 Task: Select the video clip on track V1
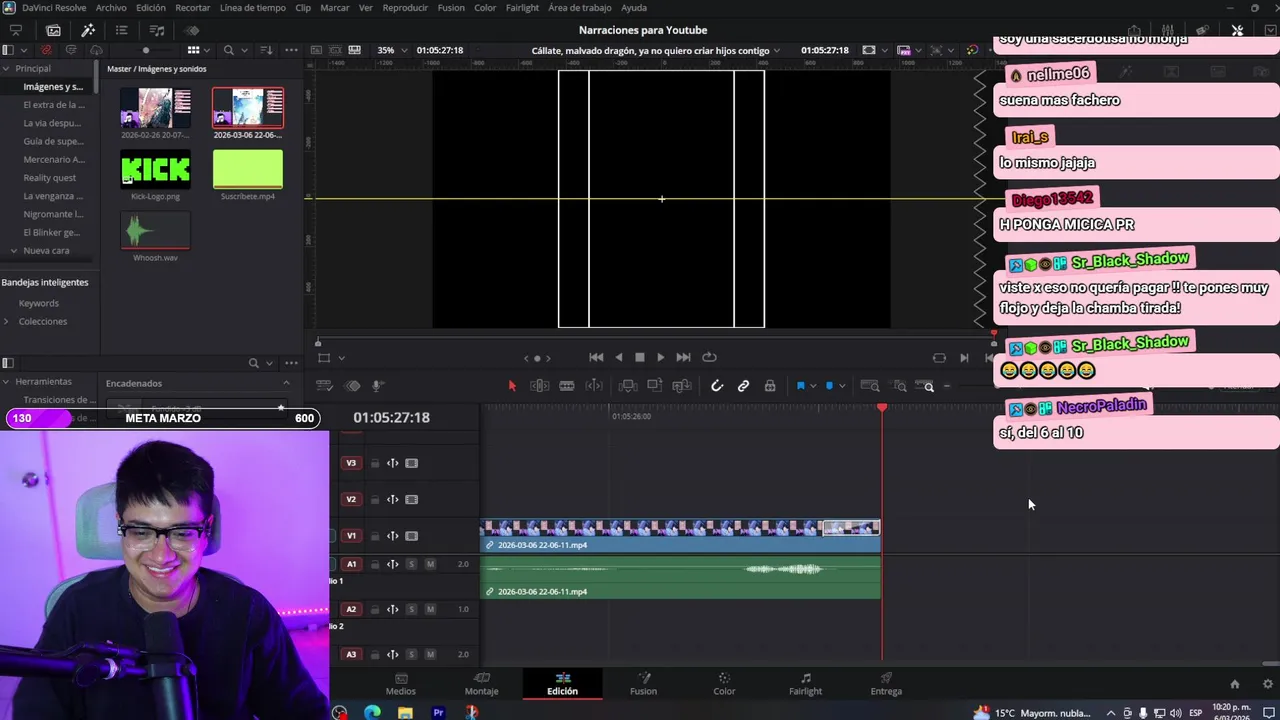pyautogui.click(x=680, y=535)
